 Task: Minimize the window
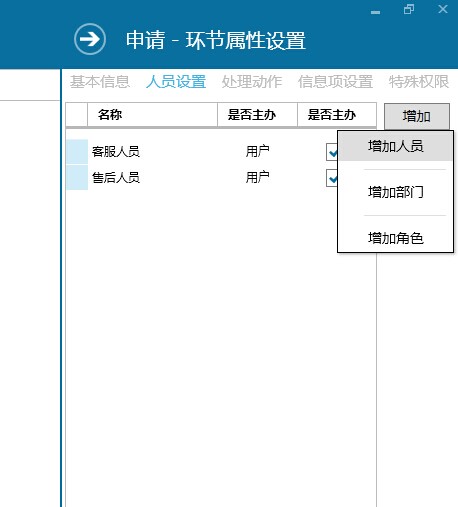pos(375,12)
